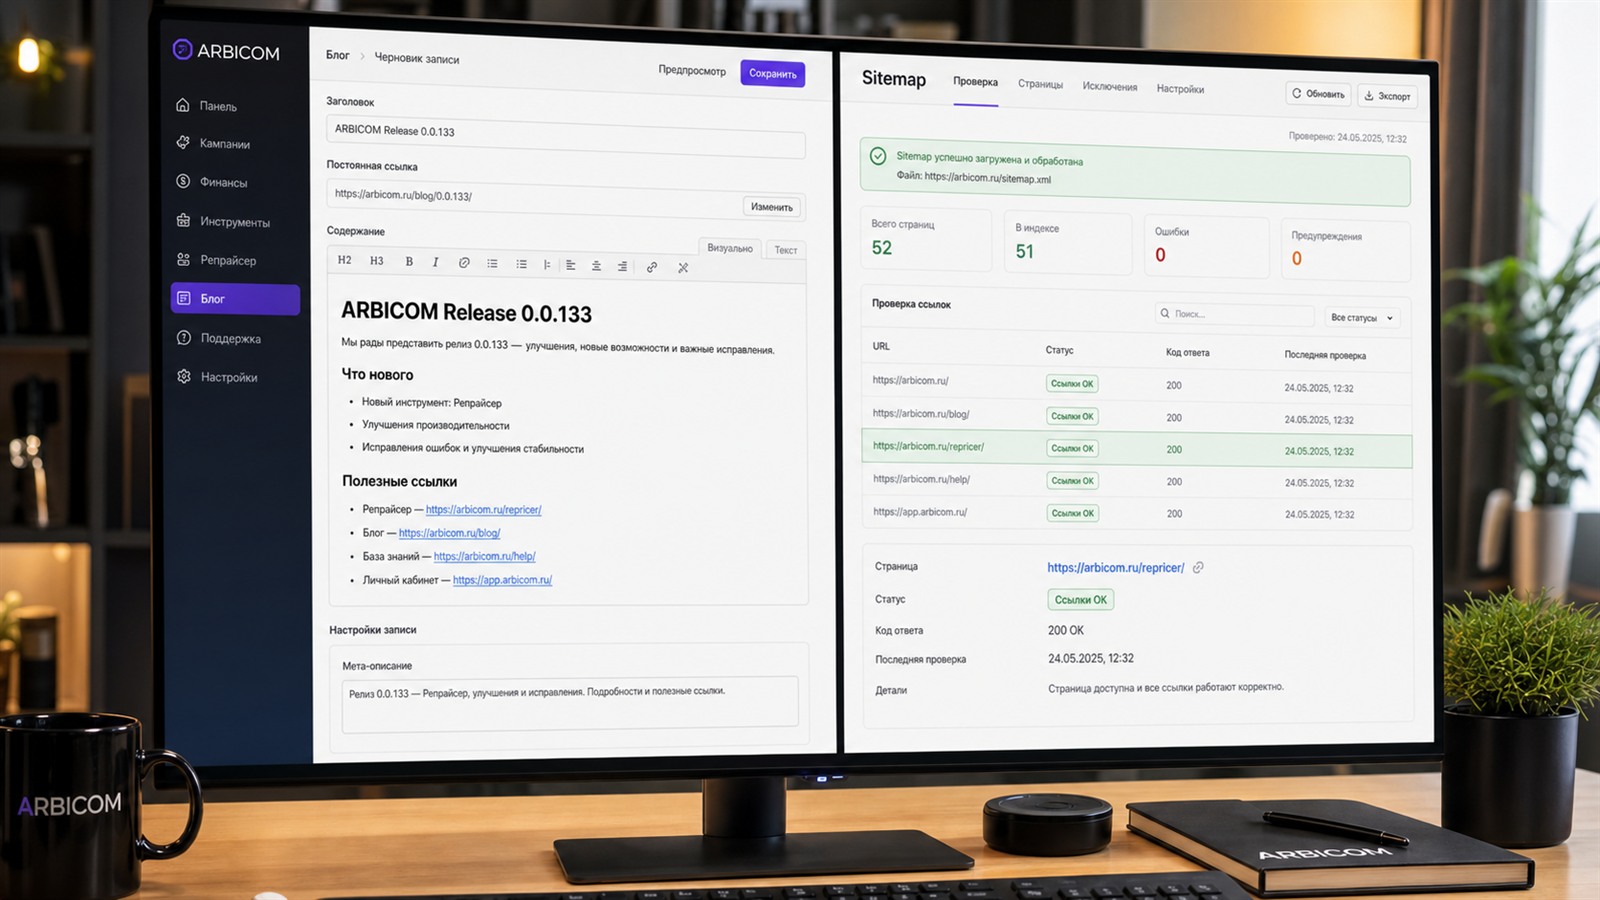Click the Предпросмотр button
1600x900 pixels.
692,70
